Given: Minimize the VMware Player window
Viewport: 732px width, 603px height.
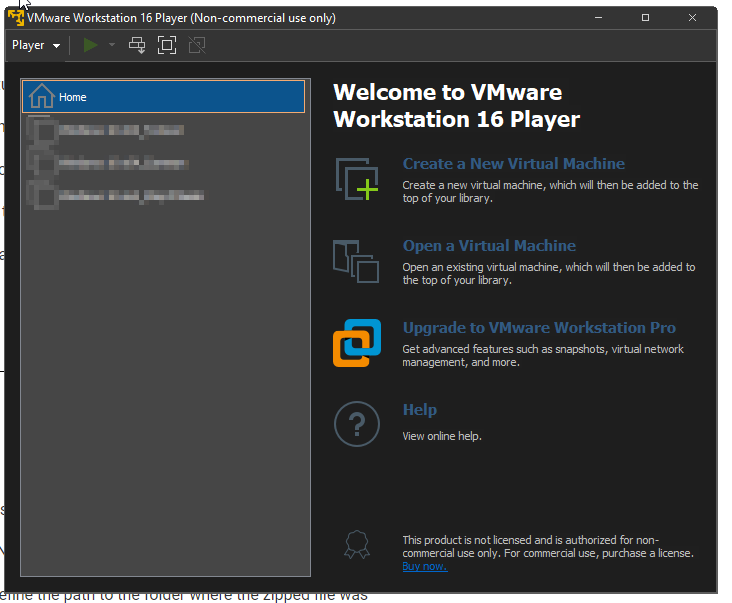Looking at the screenshot, I should pos(598,18).
